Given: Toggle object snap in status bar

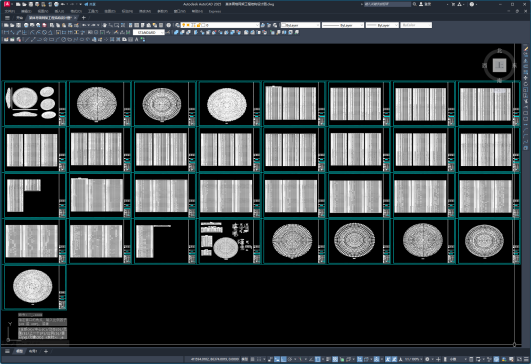Looking at the screenshot, I should pos(318,359).
